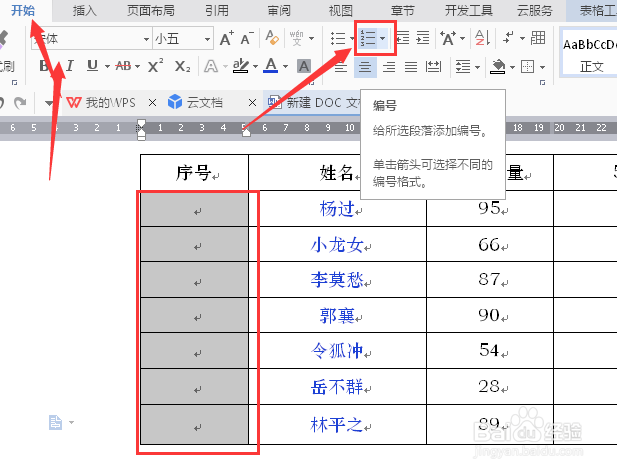Click the increase font size icon
Viewport: 617px width, 473px height.
coord(227,39)
